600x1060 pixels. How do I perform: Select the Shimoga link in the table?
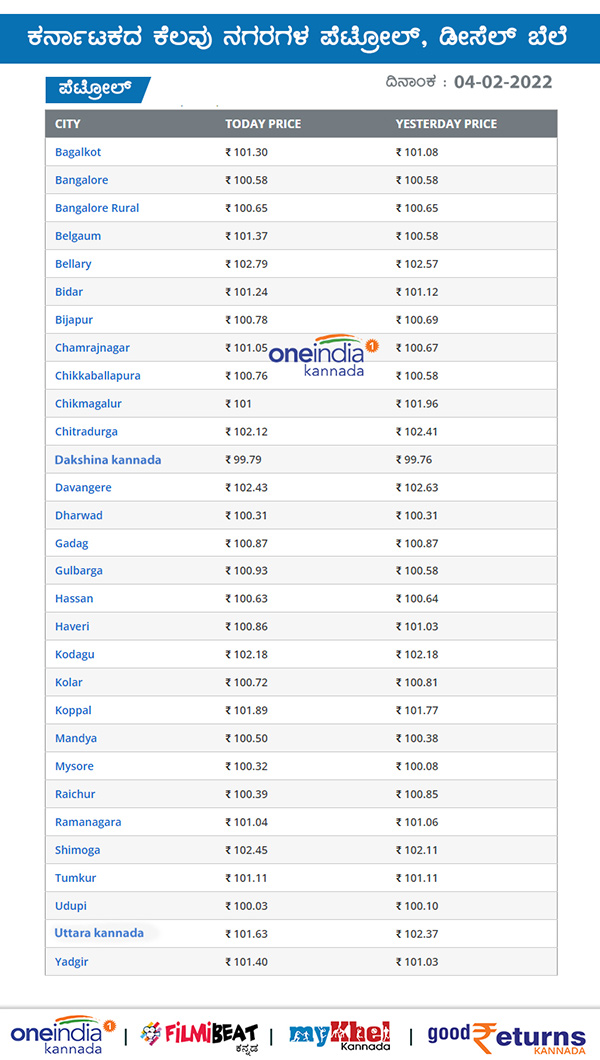click(77, 849)
